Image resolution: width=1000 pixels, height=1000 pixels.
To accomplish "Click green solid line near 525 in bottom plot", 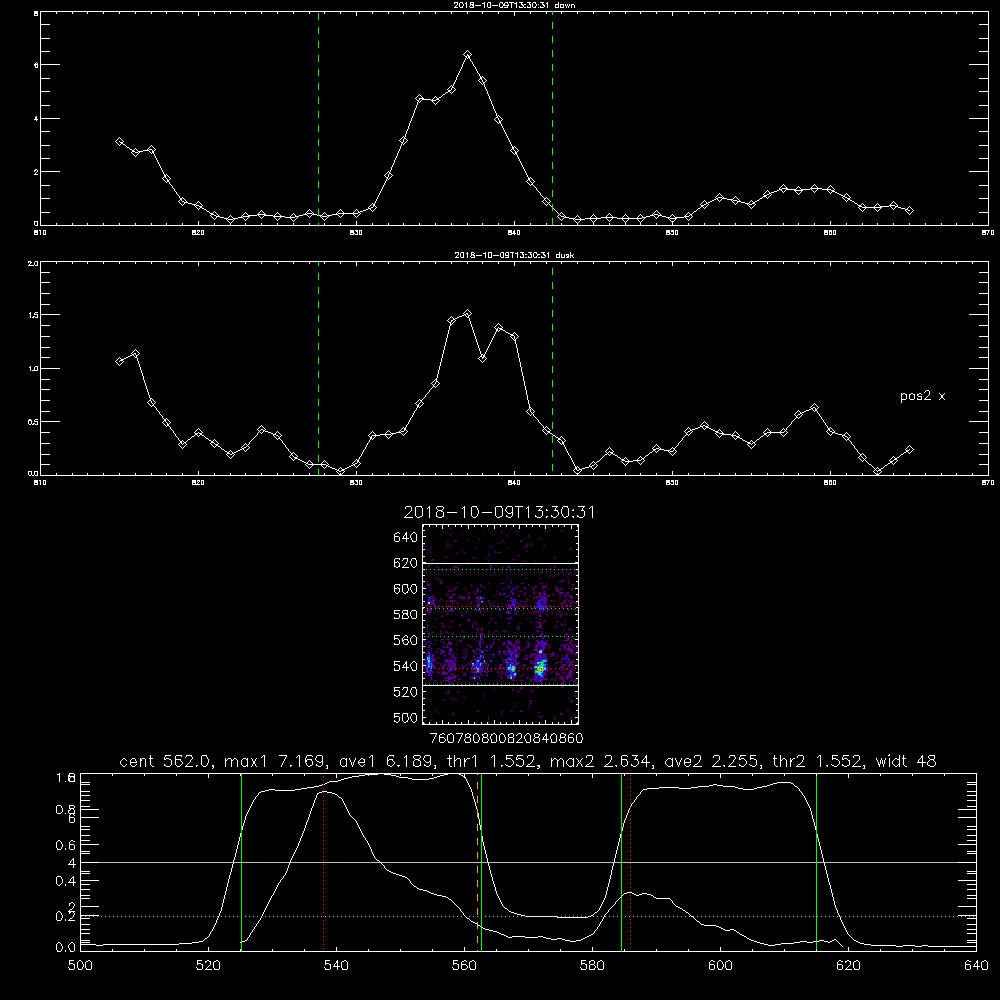I will coord(241,861).
